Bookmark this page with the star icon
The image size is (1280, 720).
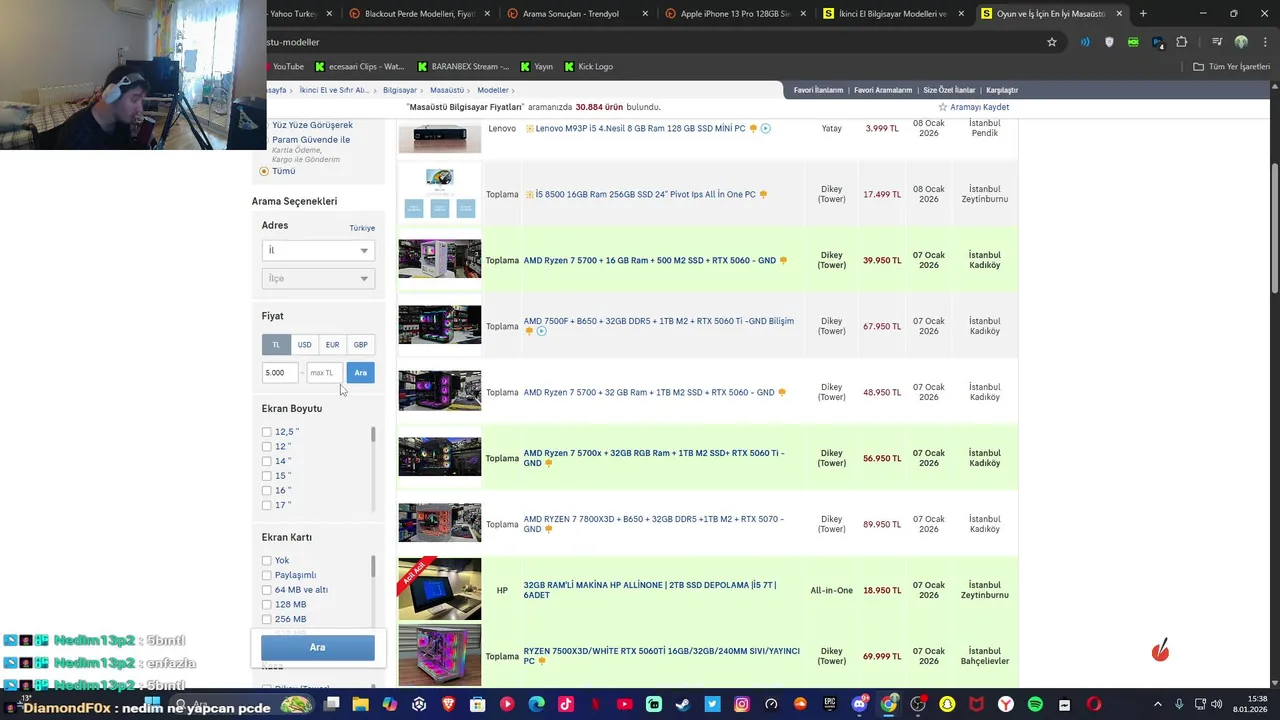point(1052,42)
